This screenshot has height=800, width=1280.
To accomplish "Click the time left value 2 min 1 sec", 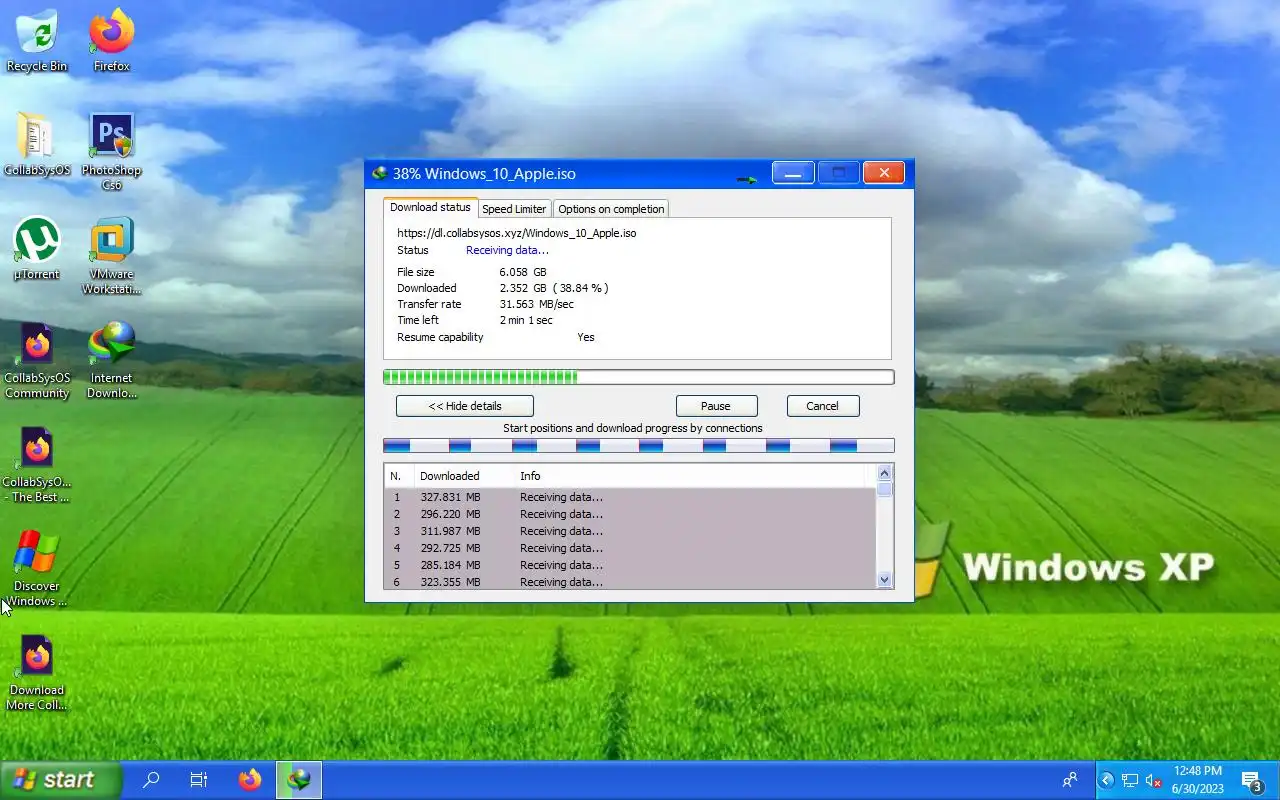I will click(x=526, y=320).
